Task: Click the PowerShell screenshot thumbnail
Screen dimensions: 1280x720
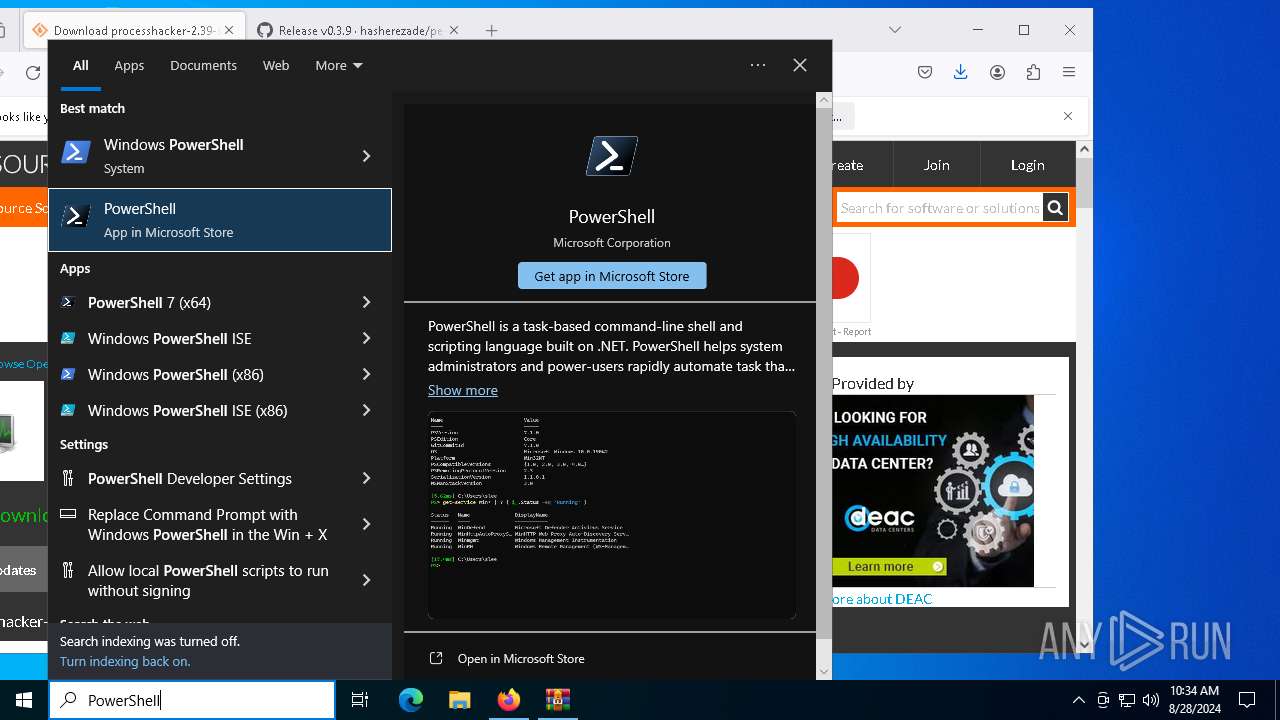Action: coord(612,515)
